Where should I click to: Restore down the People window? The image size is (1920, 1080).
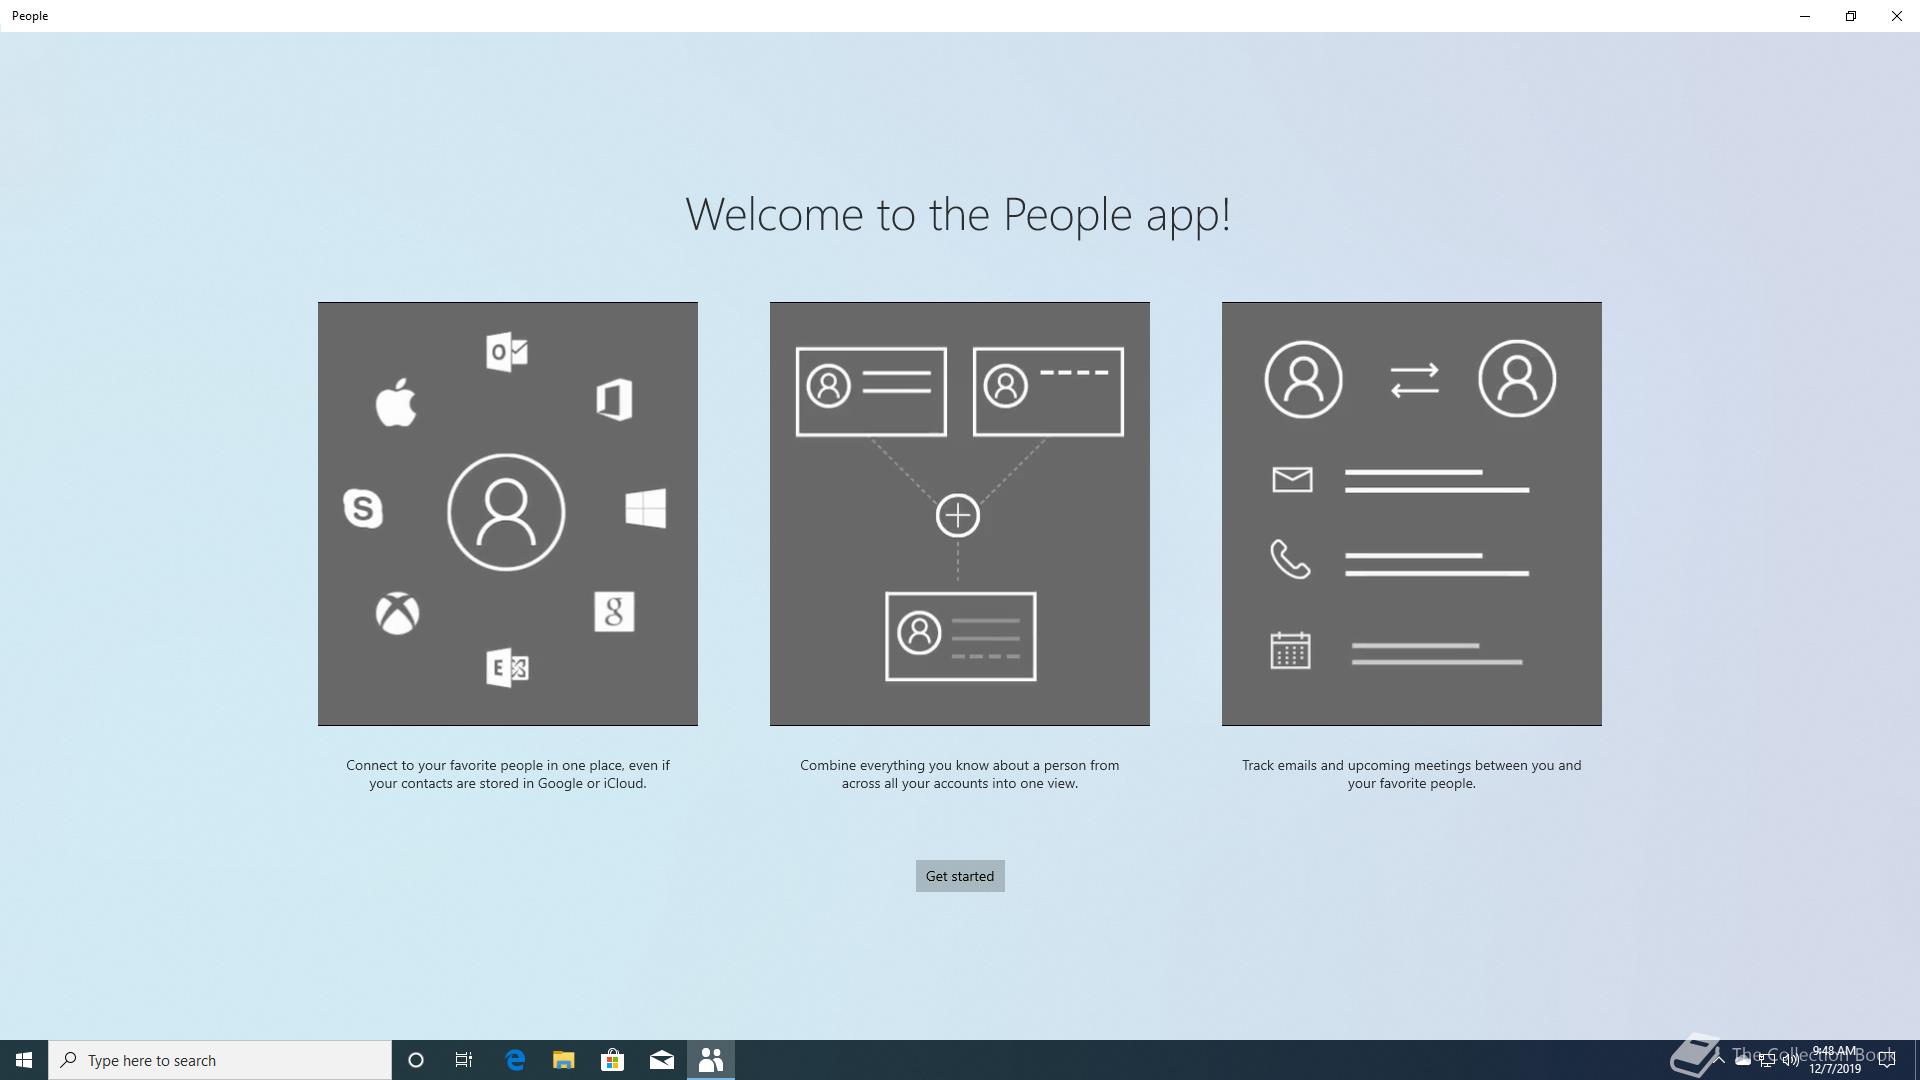pos(1851,16)
